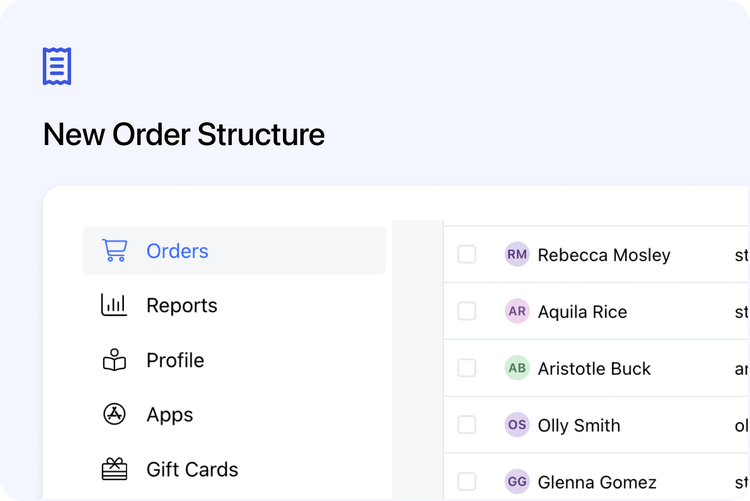
Task: Click the name Olly Smith
Action: coord(579,425)
